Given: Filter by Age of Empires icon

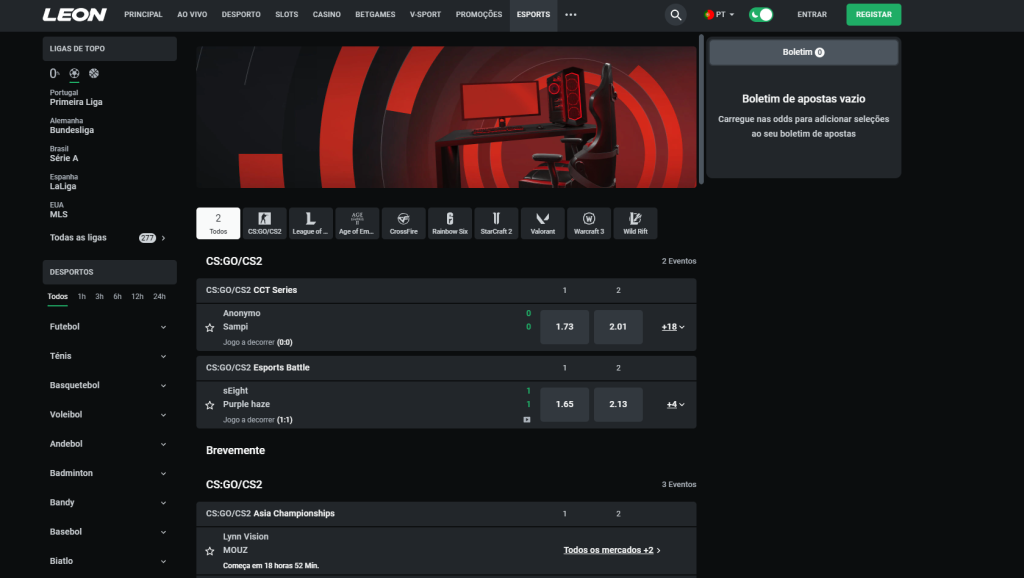Looking at the screenshot, I should pyautogui.click(x=357, y=223).
